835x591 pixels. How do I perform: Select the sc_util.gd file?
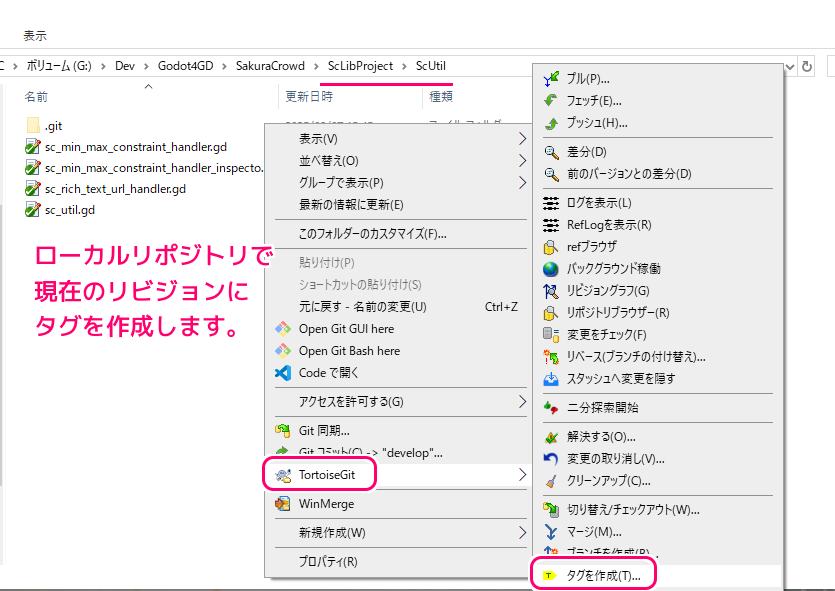(x=70, y=210)
